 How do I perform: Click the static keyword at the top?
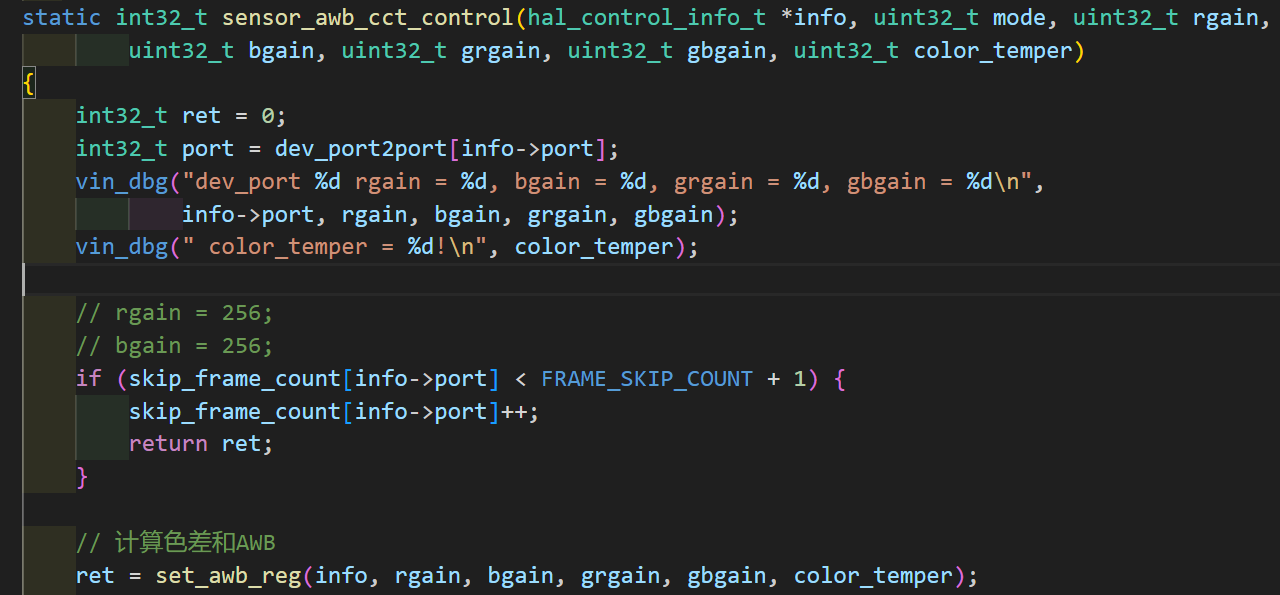61,18
